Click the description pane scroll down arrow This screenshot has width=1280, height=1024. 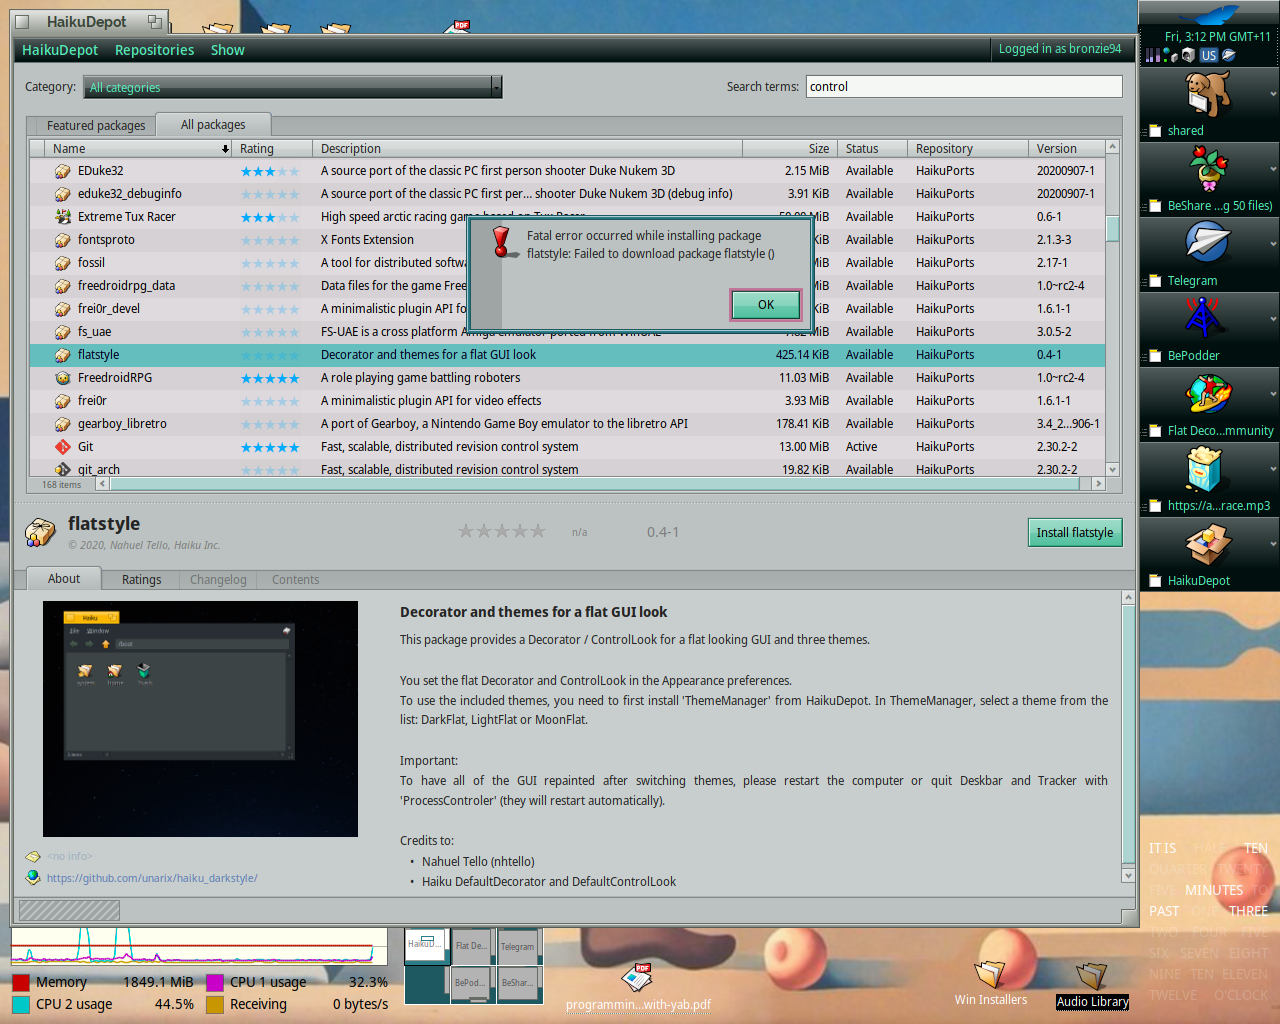tap(1128, 876)
